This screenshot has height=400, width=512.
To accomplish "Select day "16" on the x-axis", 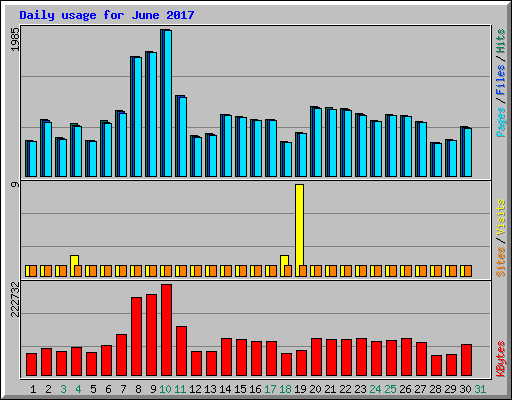I will click(x=255, y=389).
